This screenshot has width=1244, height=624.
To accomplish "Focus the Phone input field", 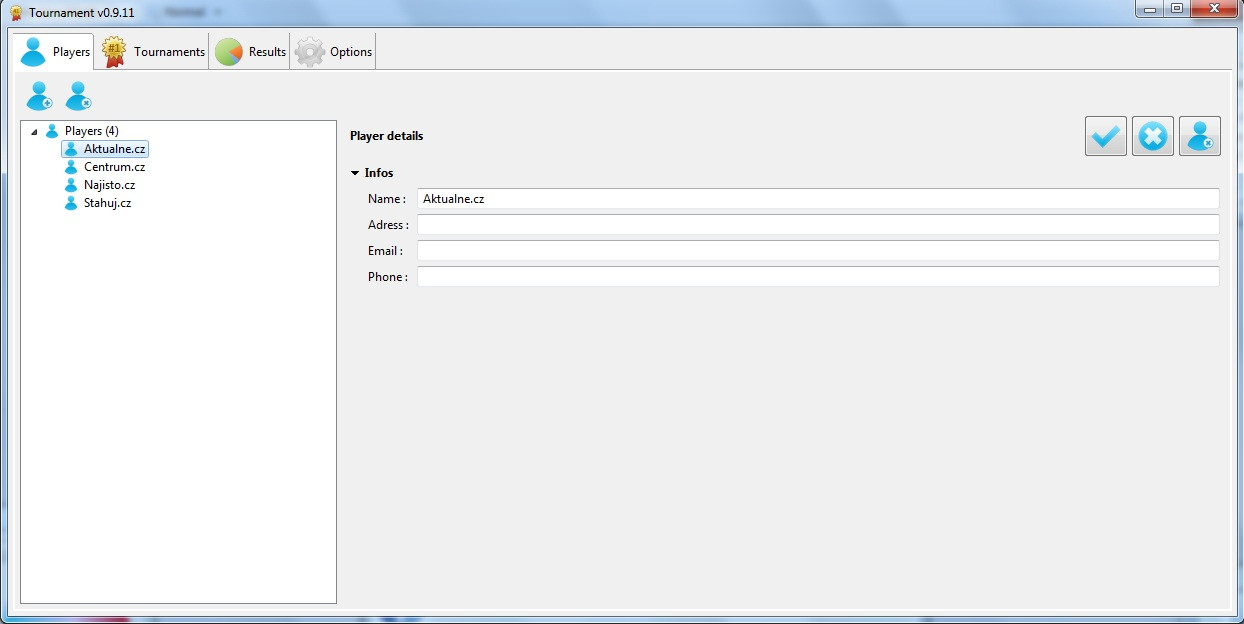I will coord(818,277).
